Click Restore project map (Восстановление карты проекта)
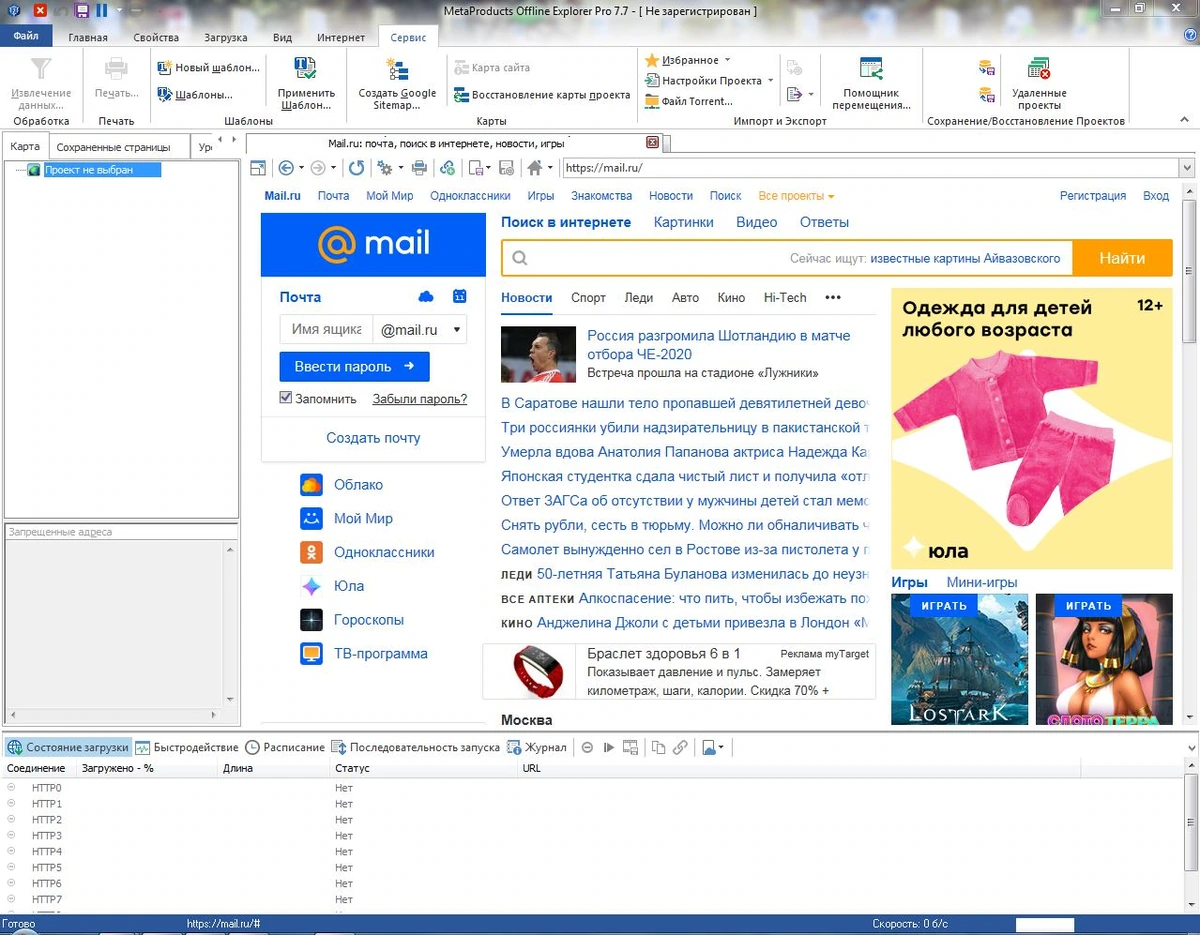Image resolution: width=1200 pixels, height=935 pixels. (x=543, y=95)
